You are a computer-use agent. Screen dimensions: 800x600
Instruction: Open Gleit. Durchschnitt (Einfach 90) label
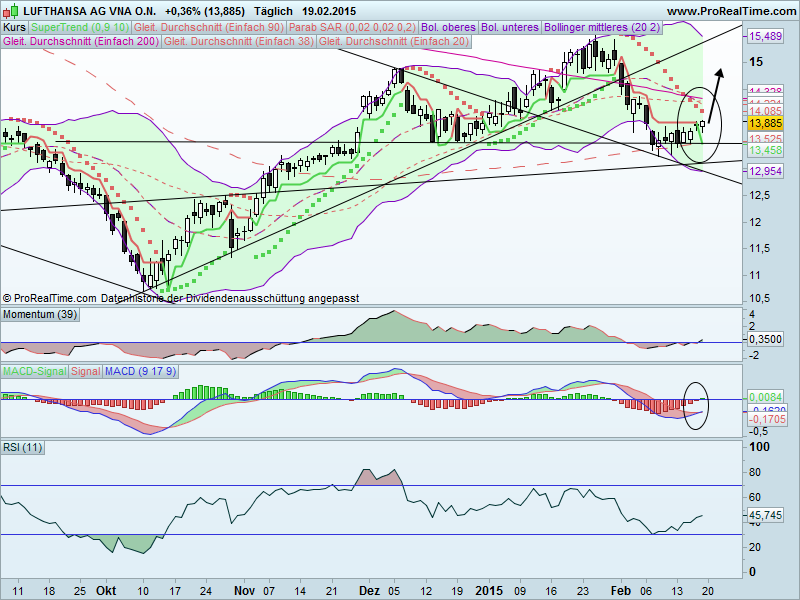coord(209,27)
